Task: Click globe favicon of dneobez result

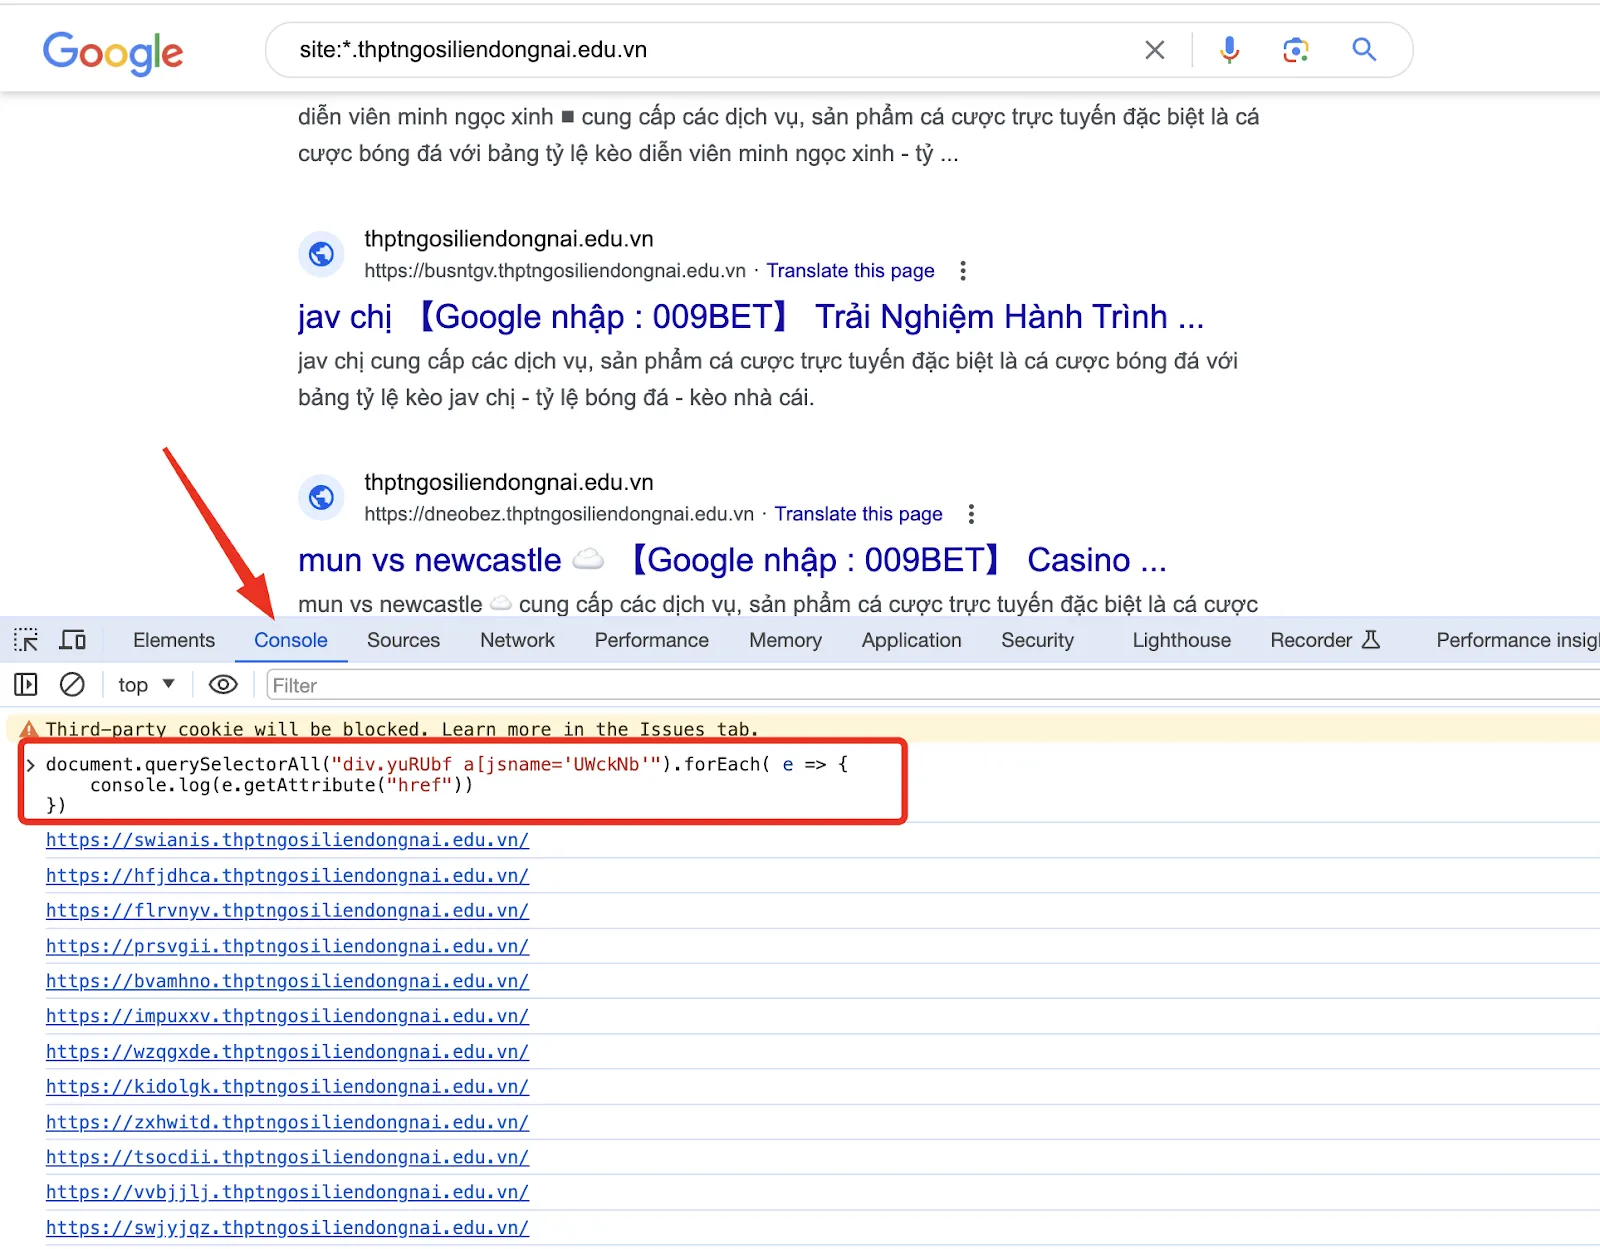Action: pos(321,497)
